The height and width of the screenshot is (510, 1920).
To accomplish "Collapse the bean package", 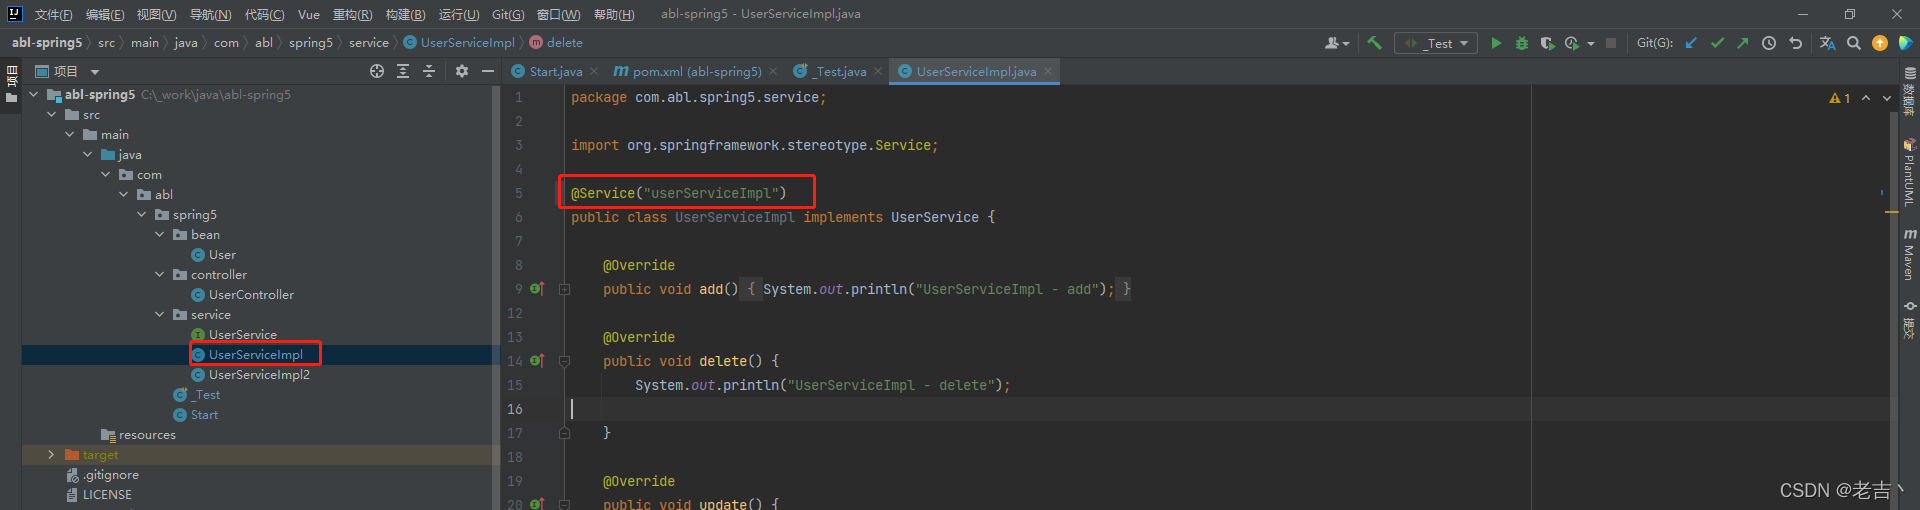I will click(160, 234).
